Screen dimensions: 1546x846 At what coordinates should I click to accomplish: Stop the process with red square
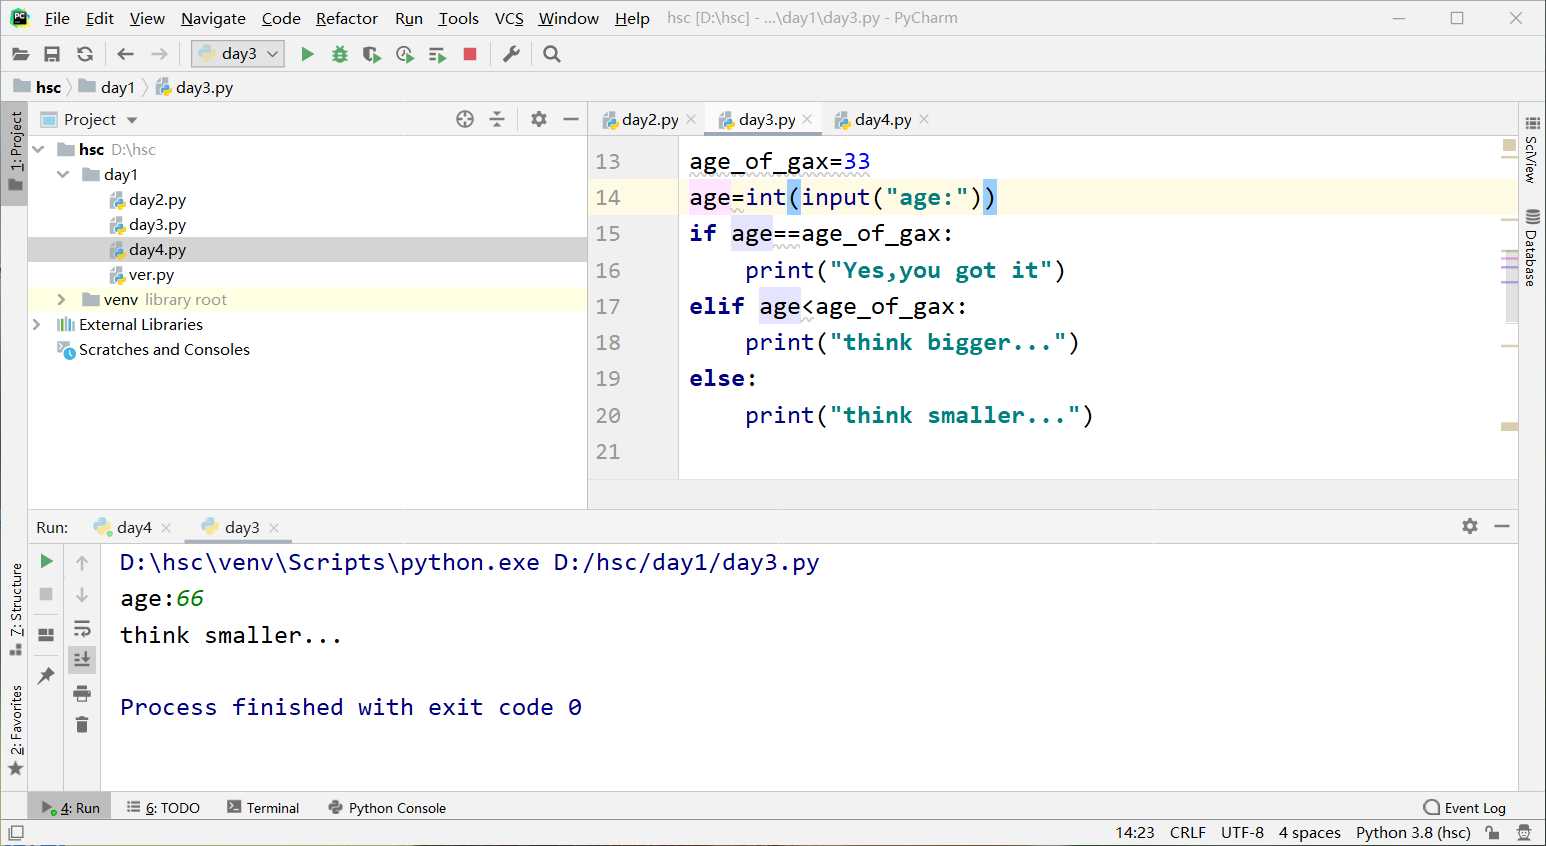pyautogui.click(x=470, y=54)
